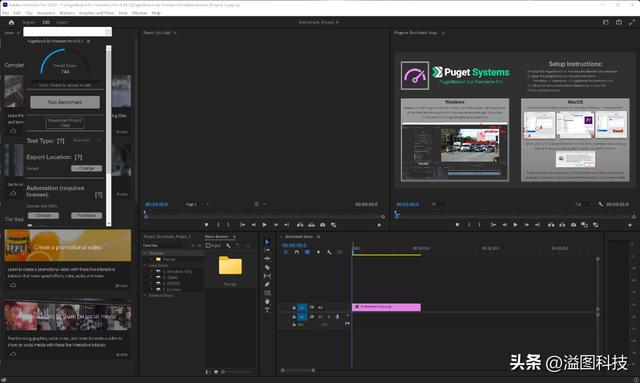
Task: Toggle Linked Selection in the timeline
Action: pyautogui.click(x=307, y=252)
